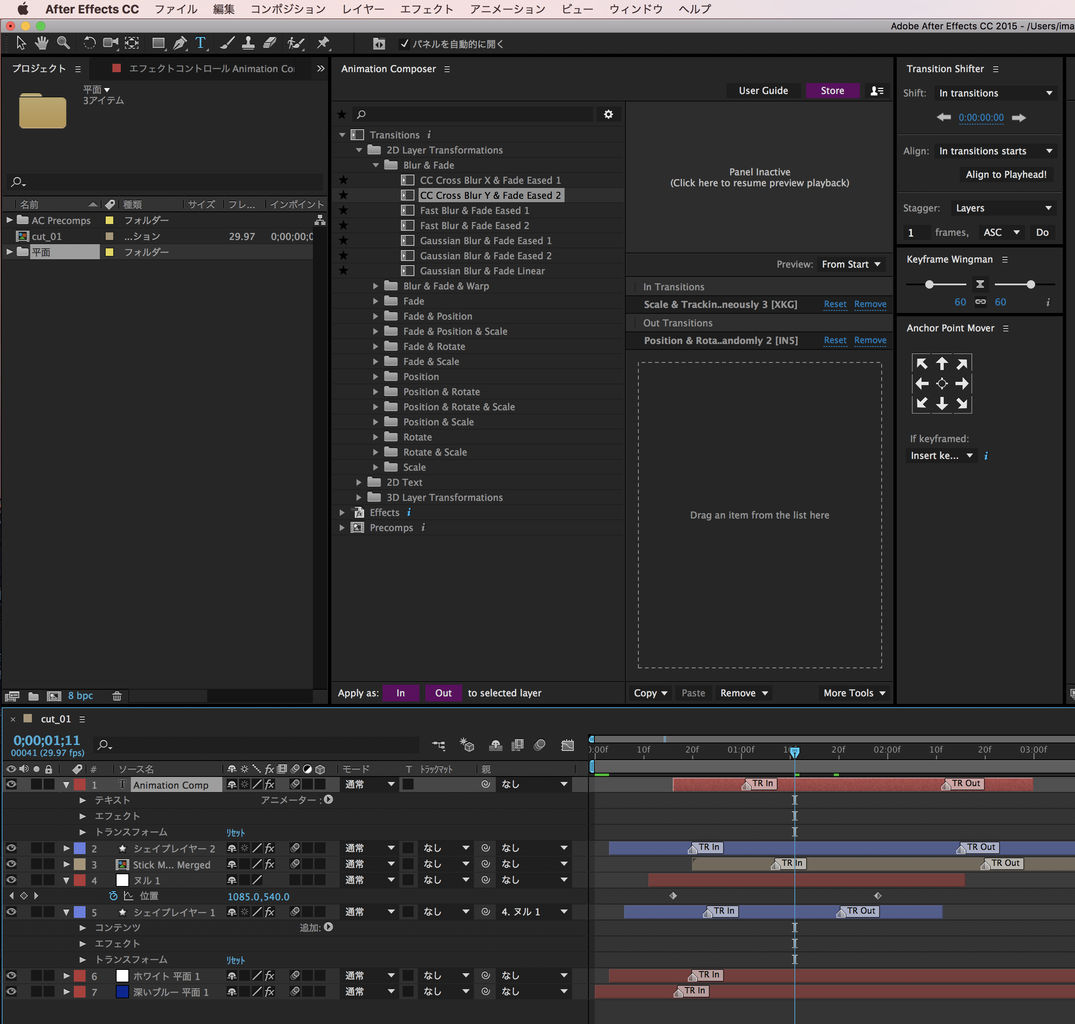Open the コンポジション menu

point(288,9)
